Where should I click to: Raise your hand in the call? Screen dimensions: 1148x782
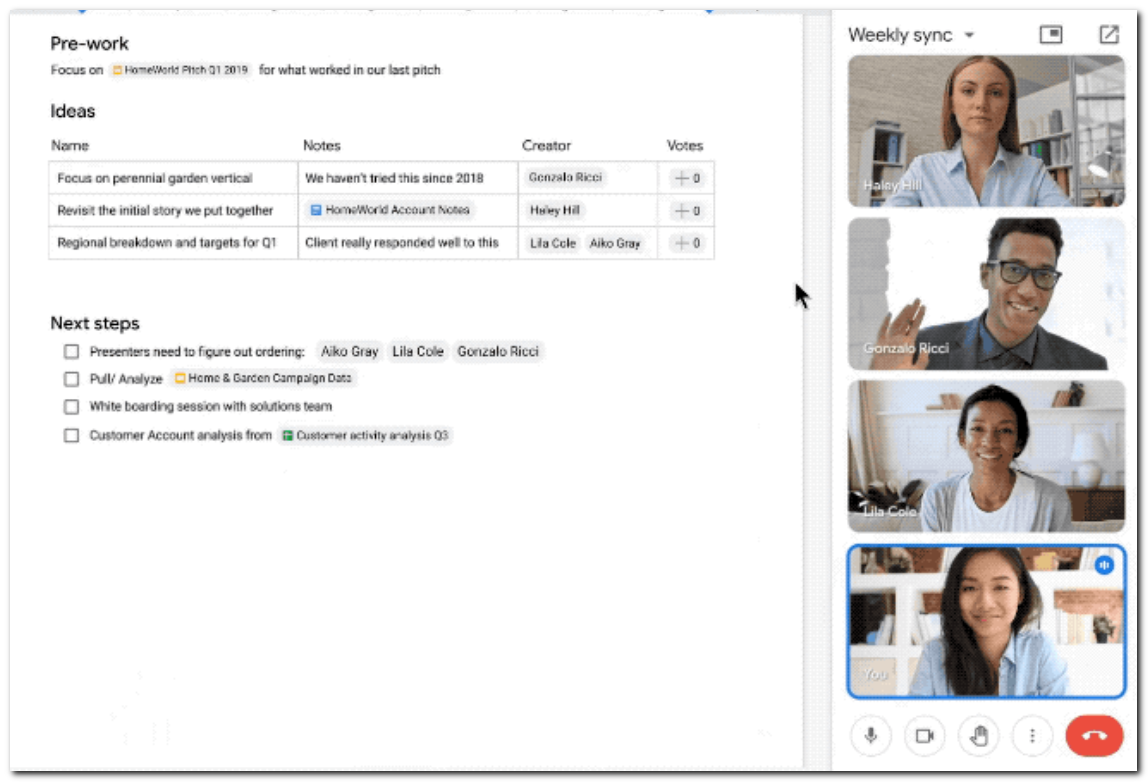tap(977, 734)
